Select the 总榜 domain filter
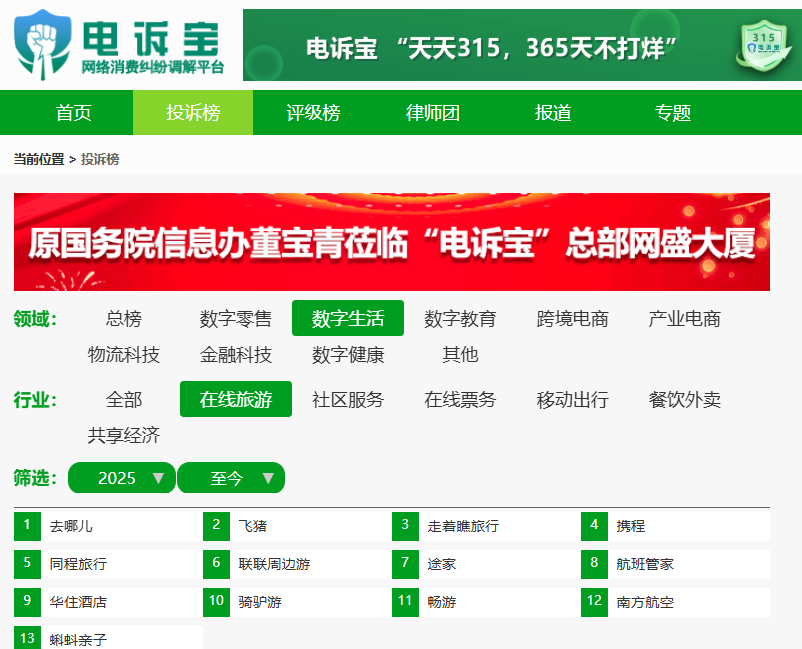 (124, 318)
